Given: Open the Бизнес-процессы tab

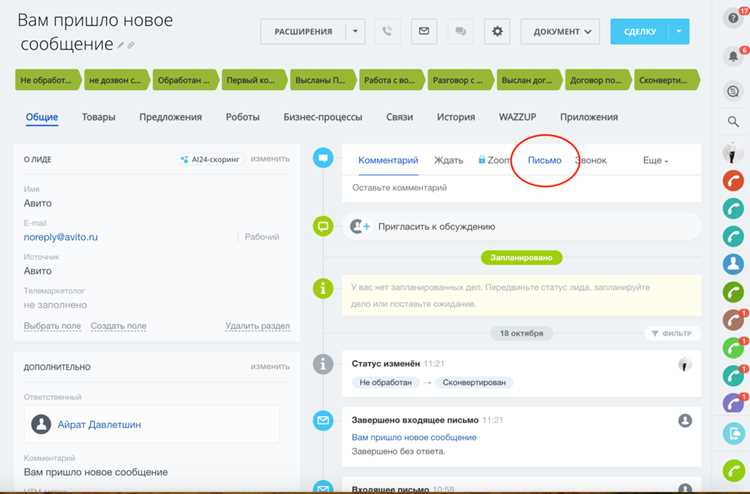Looking at the screenshot, I should click(x=323, y=117).
